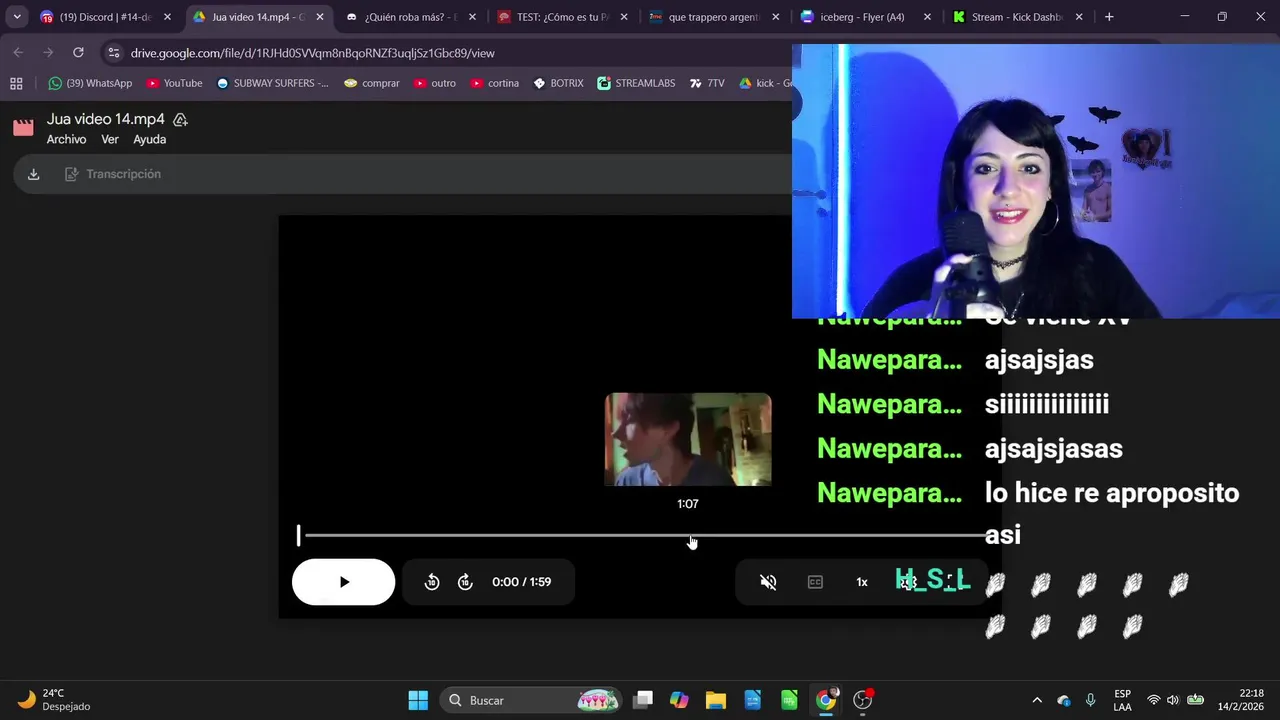This screenshot has width=1280, height=720.
Task: Rewind the video 10 seconds
Action: pos(432,582)
